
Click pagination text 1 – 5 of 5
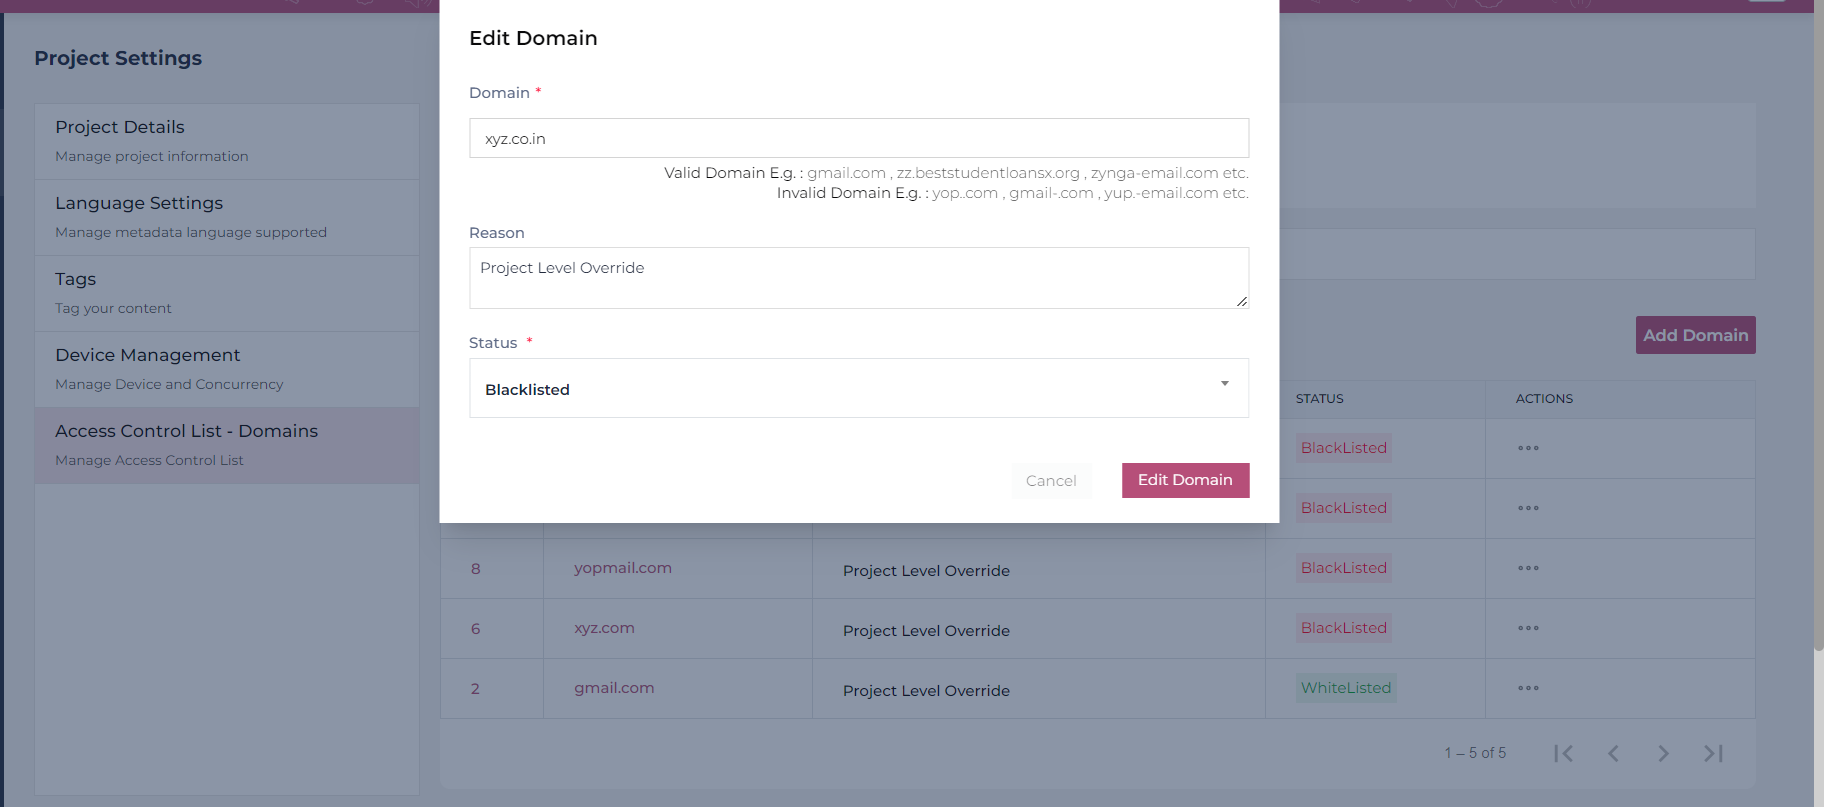coord(1475,753)
